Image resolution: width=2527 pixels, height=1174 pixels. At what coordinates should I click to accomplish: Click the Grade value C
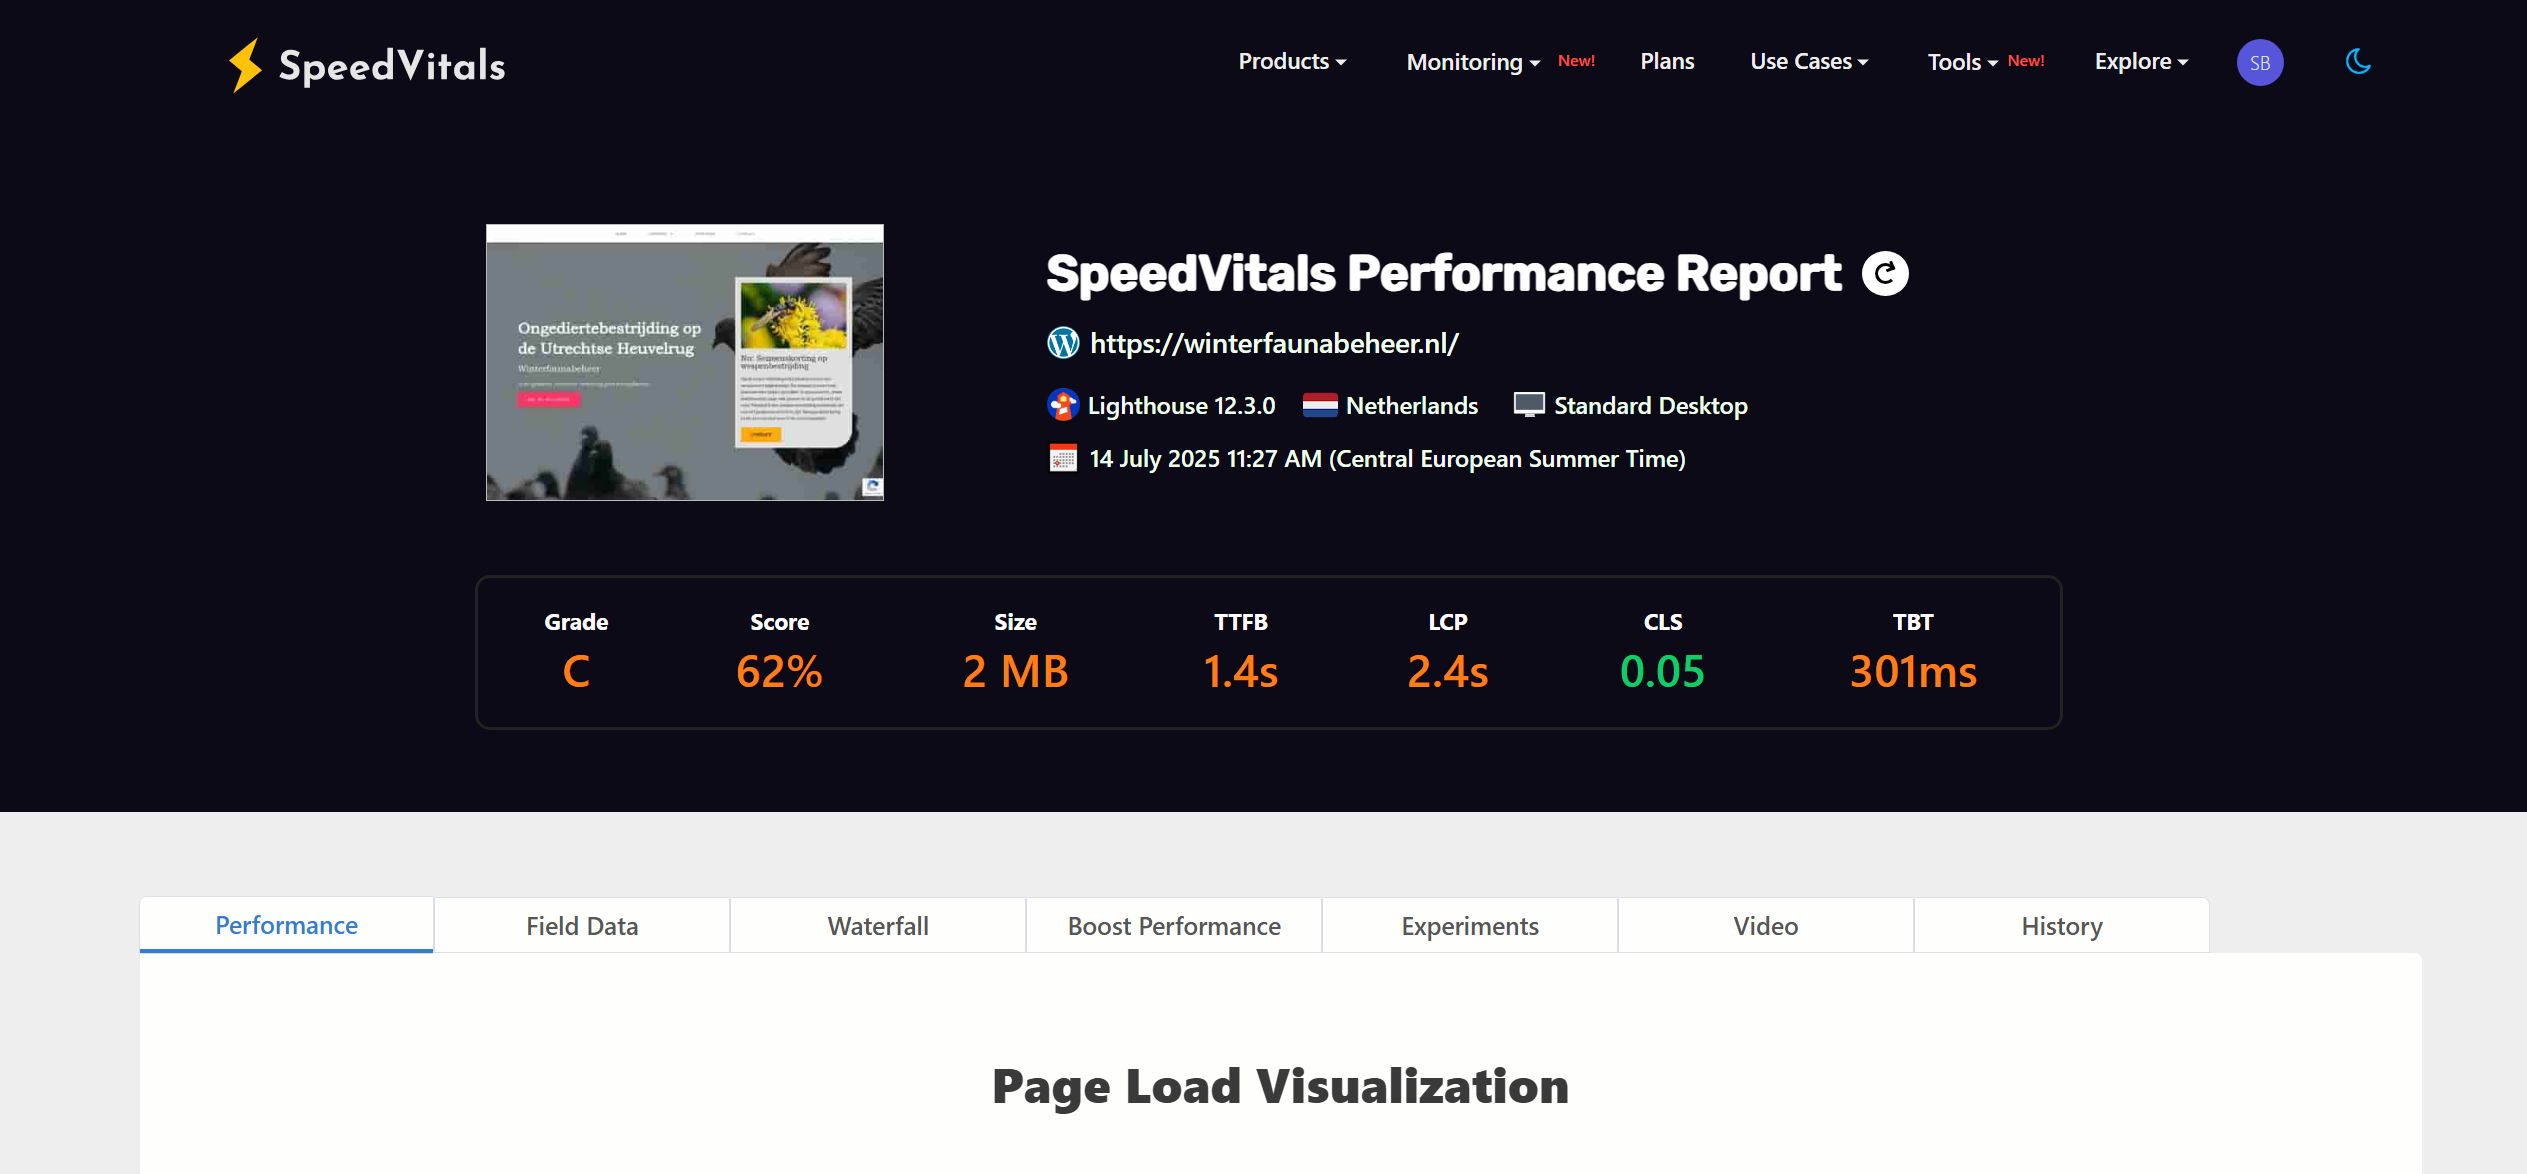pos(576,671)
